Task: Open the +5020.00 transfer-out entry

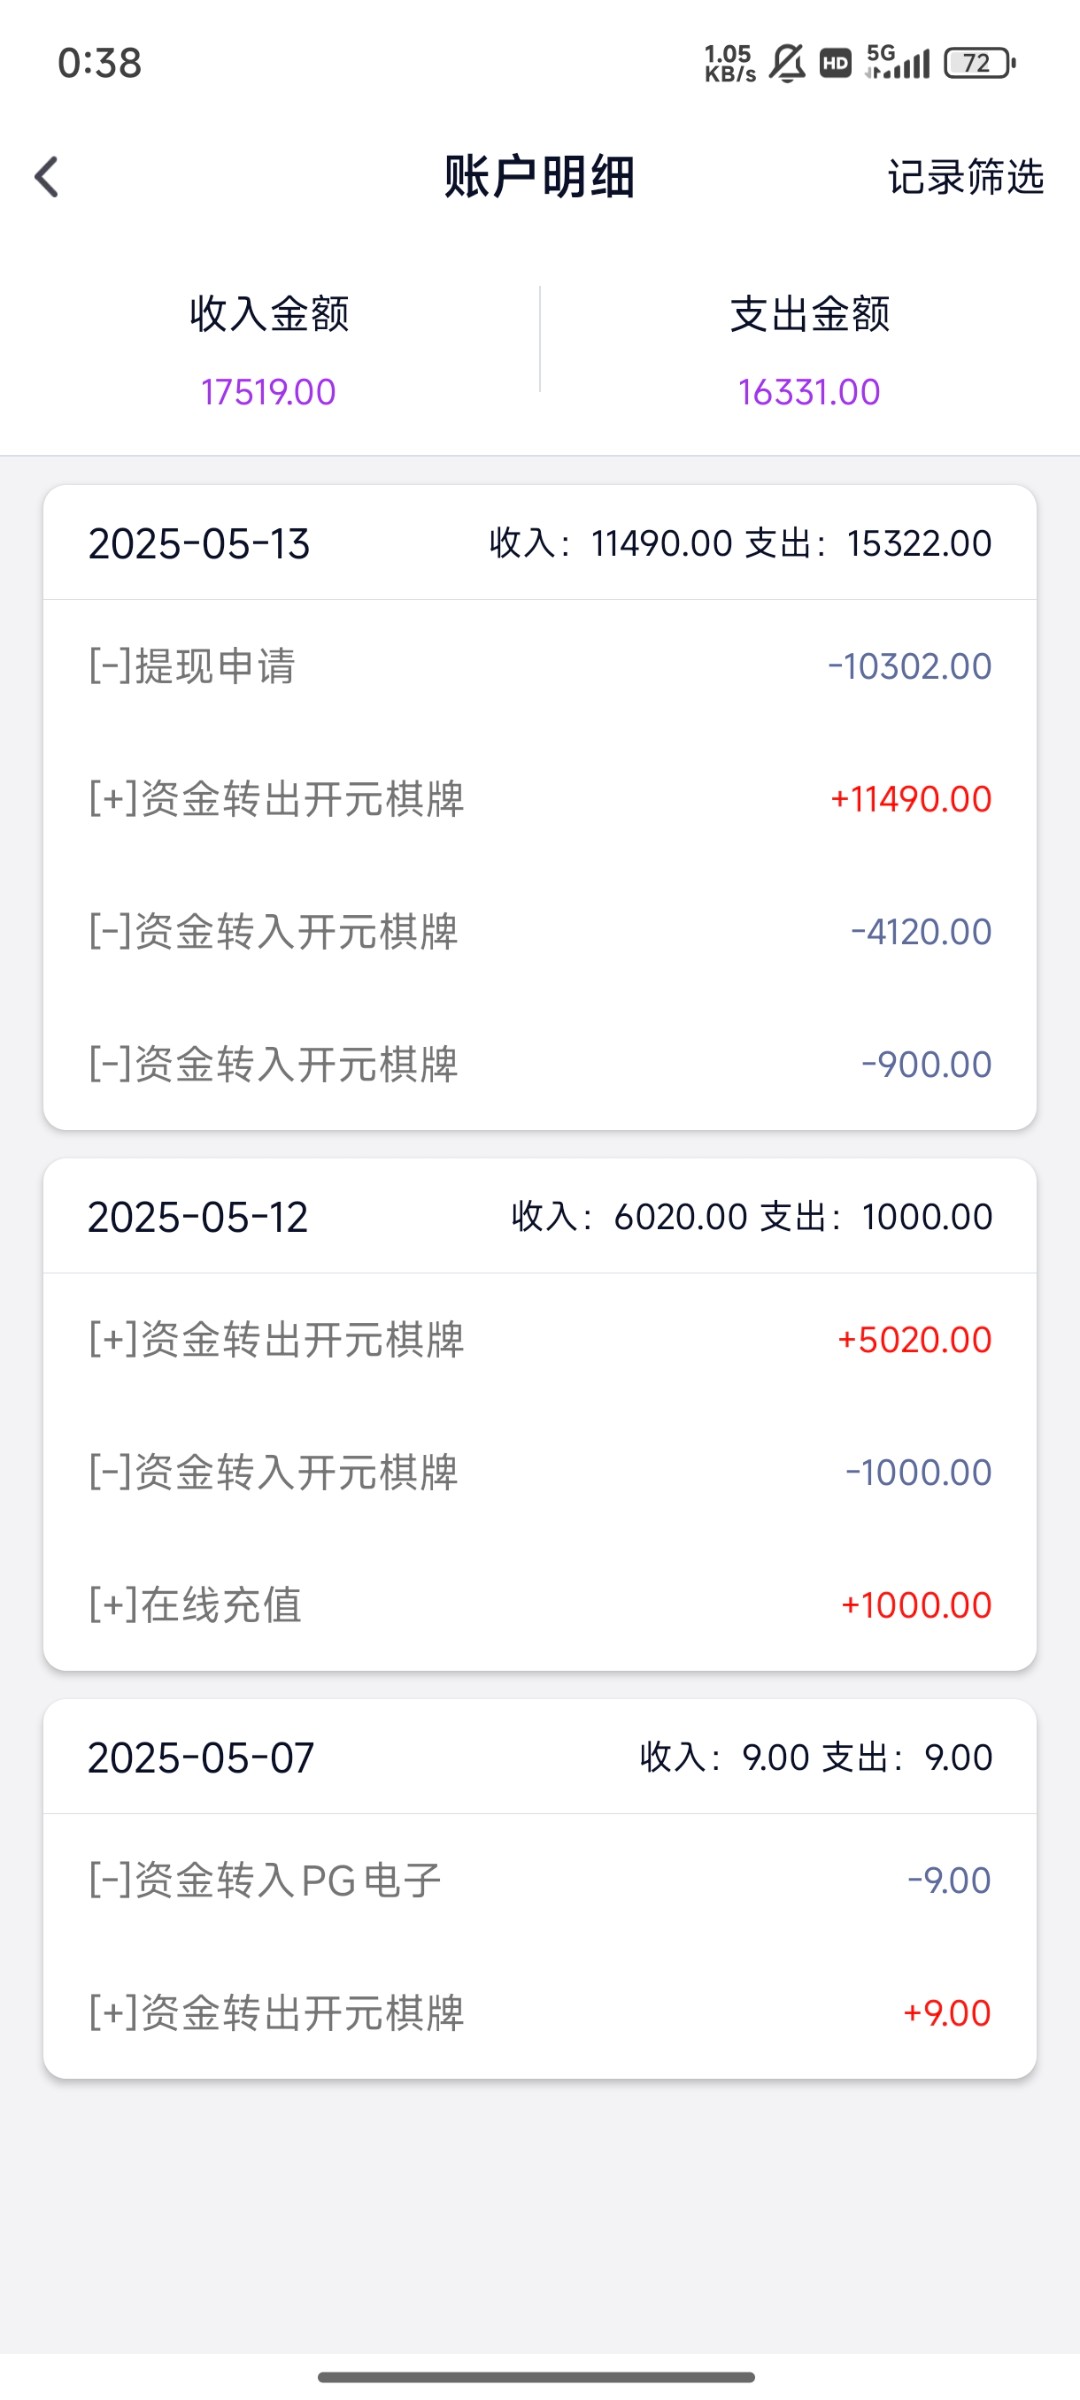Action: tap(540, 1340)
